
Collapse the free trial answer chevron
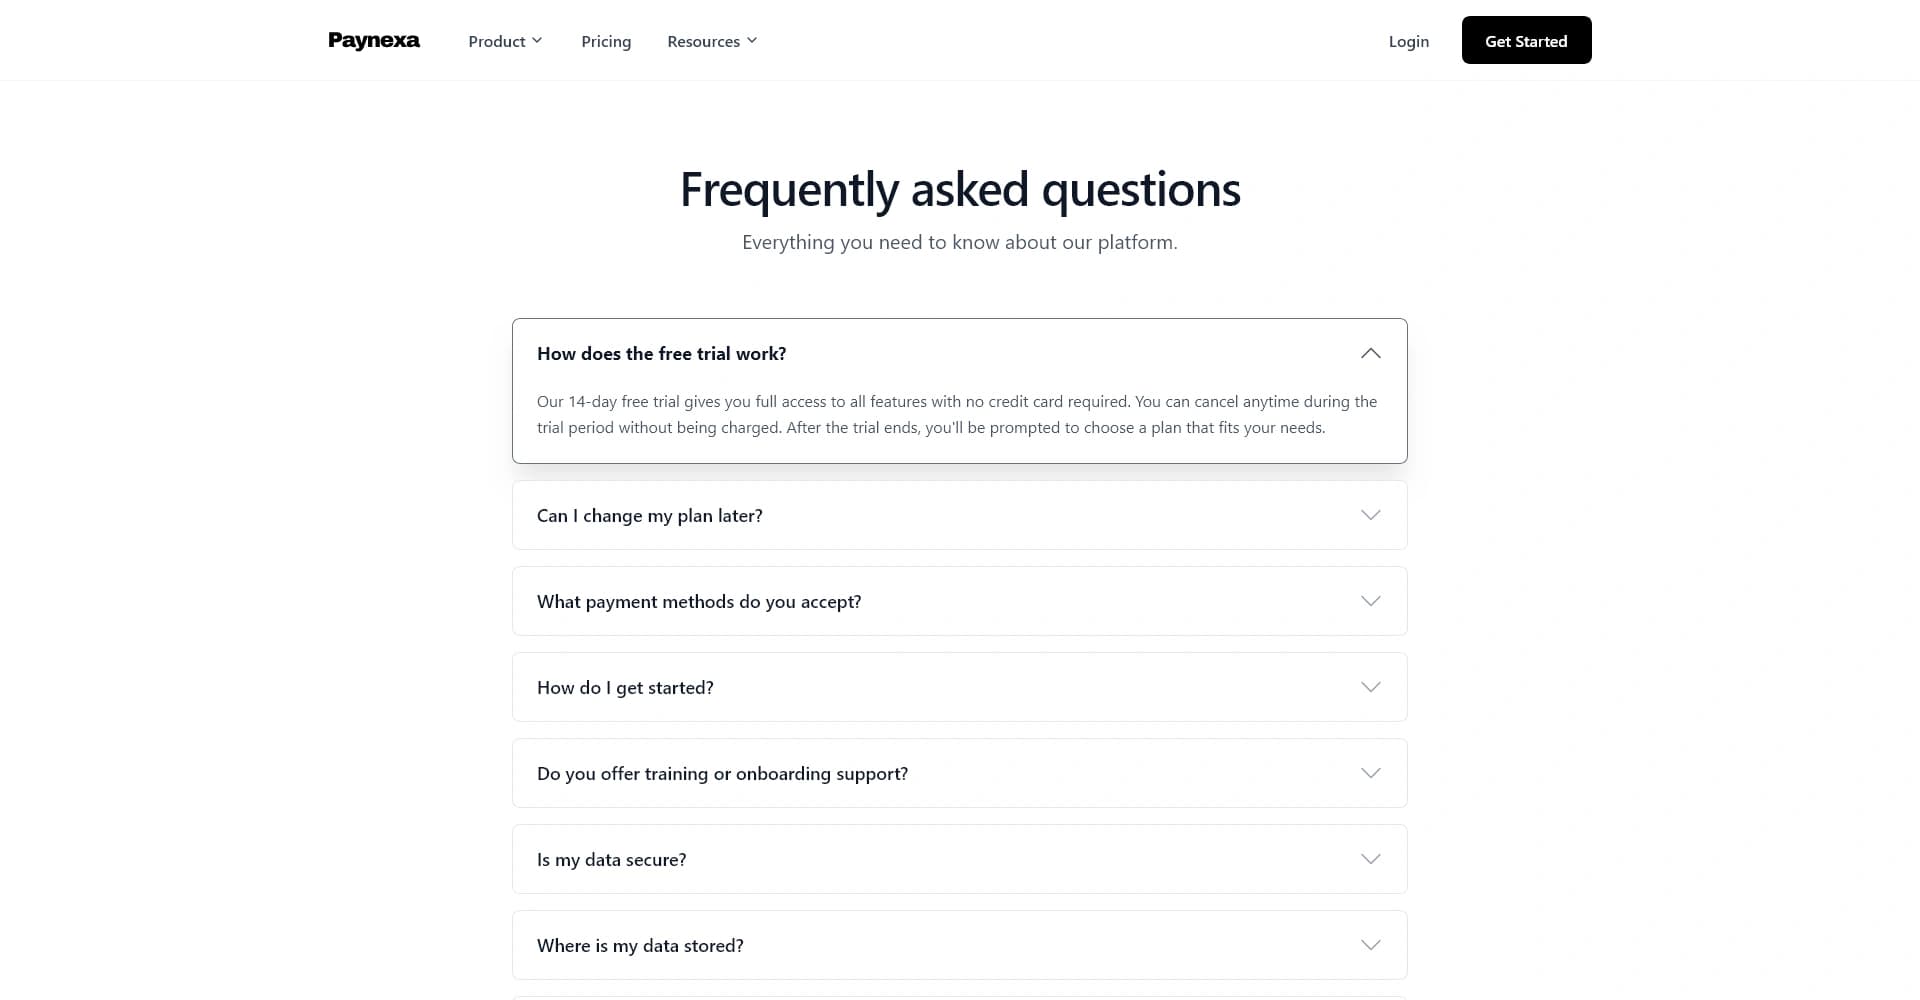point(1370,353)
